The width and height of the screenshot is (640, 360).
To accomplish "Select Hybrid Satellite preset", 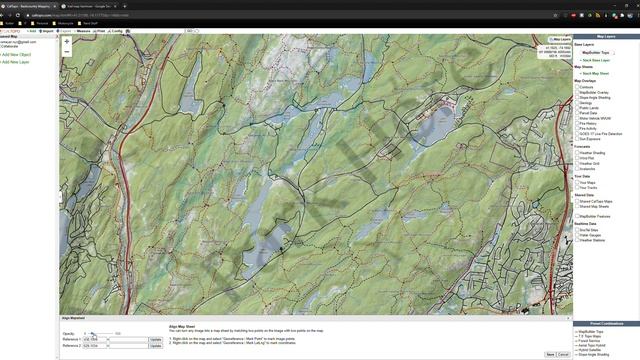I will click(589, 350).
